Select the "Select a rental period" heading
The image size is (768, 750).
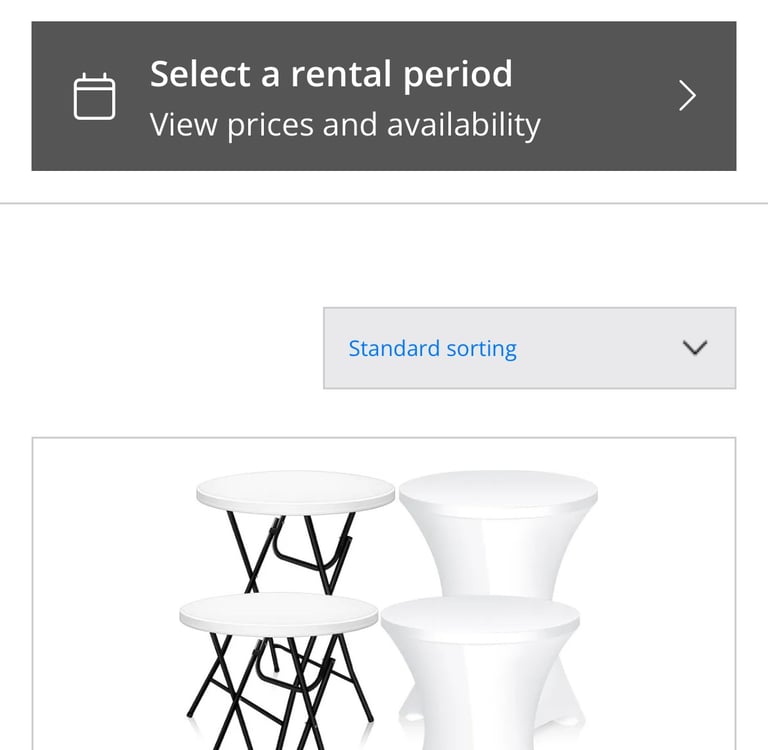pos(331,74)
